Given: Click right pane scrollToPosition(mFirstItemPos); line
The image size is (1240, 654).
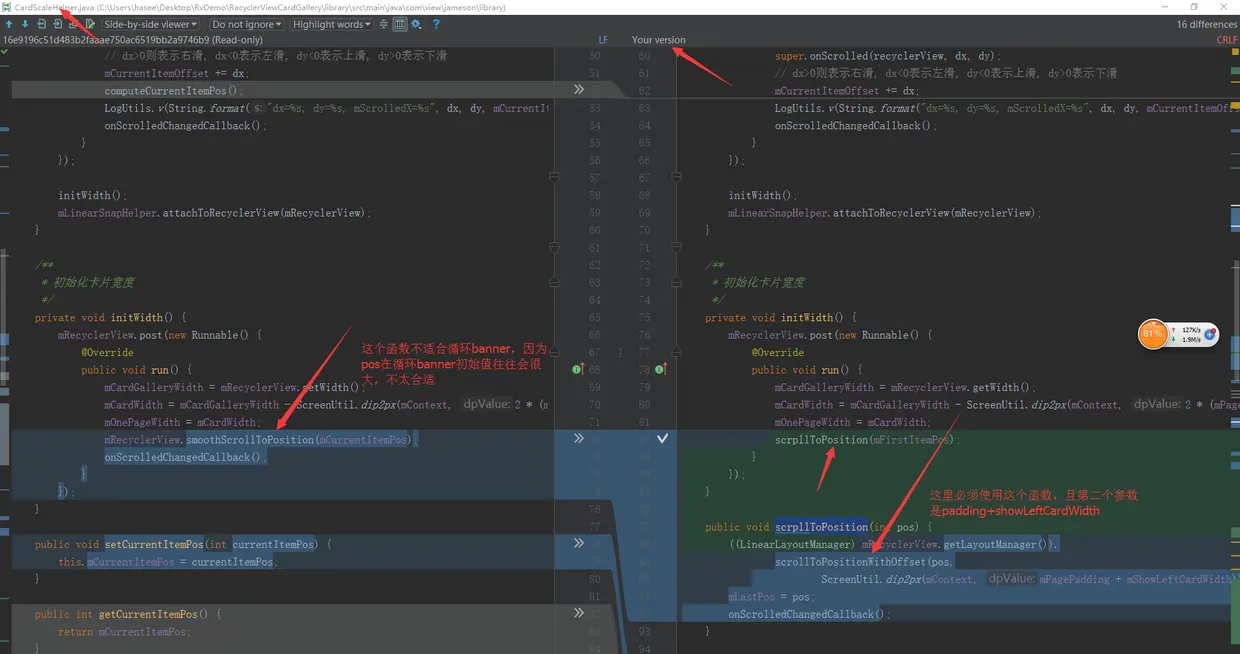Looking at the screenshot, I should point(867,439).
